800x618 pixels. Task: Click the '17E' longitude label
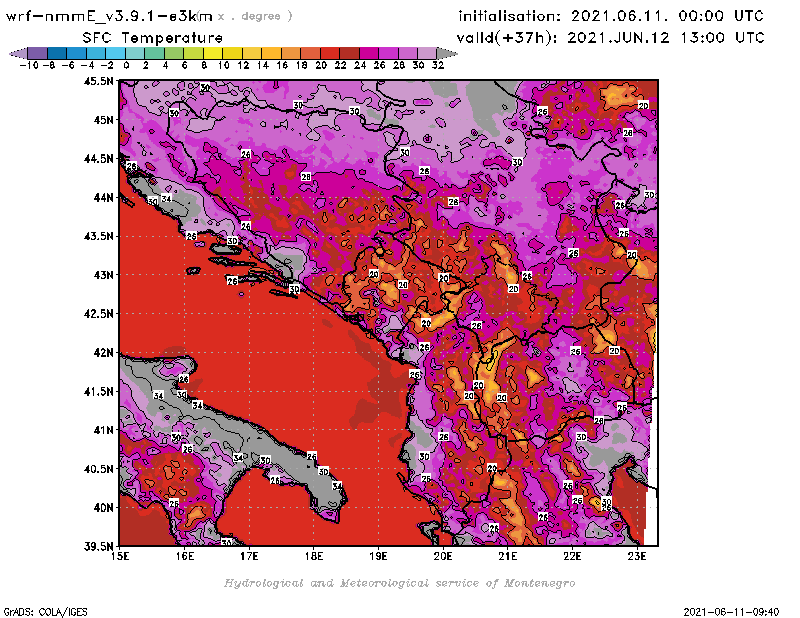point(249,556)
